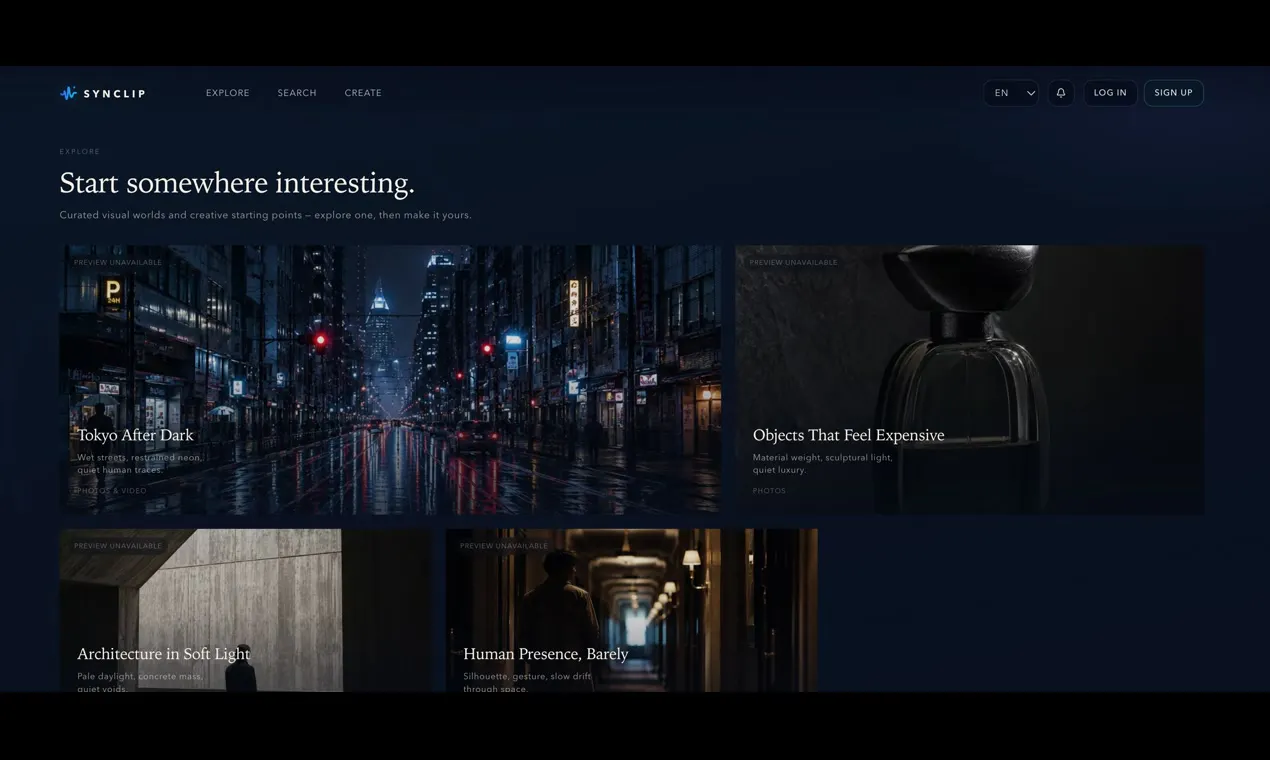The image size is (1270, 760).
Task: Open the Create menu item
Action: click(363, 93)
